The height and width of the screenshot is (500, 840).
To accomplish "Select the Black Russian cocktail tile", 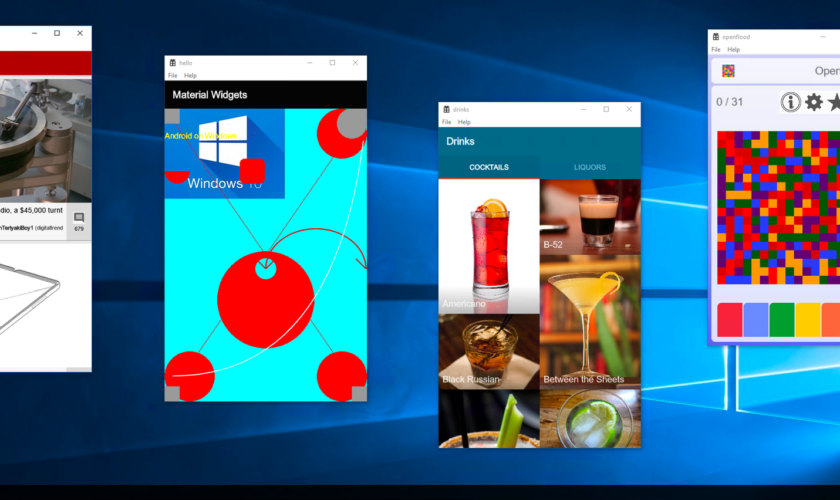I will coord(489,351).
